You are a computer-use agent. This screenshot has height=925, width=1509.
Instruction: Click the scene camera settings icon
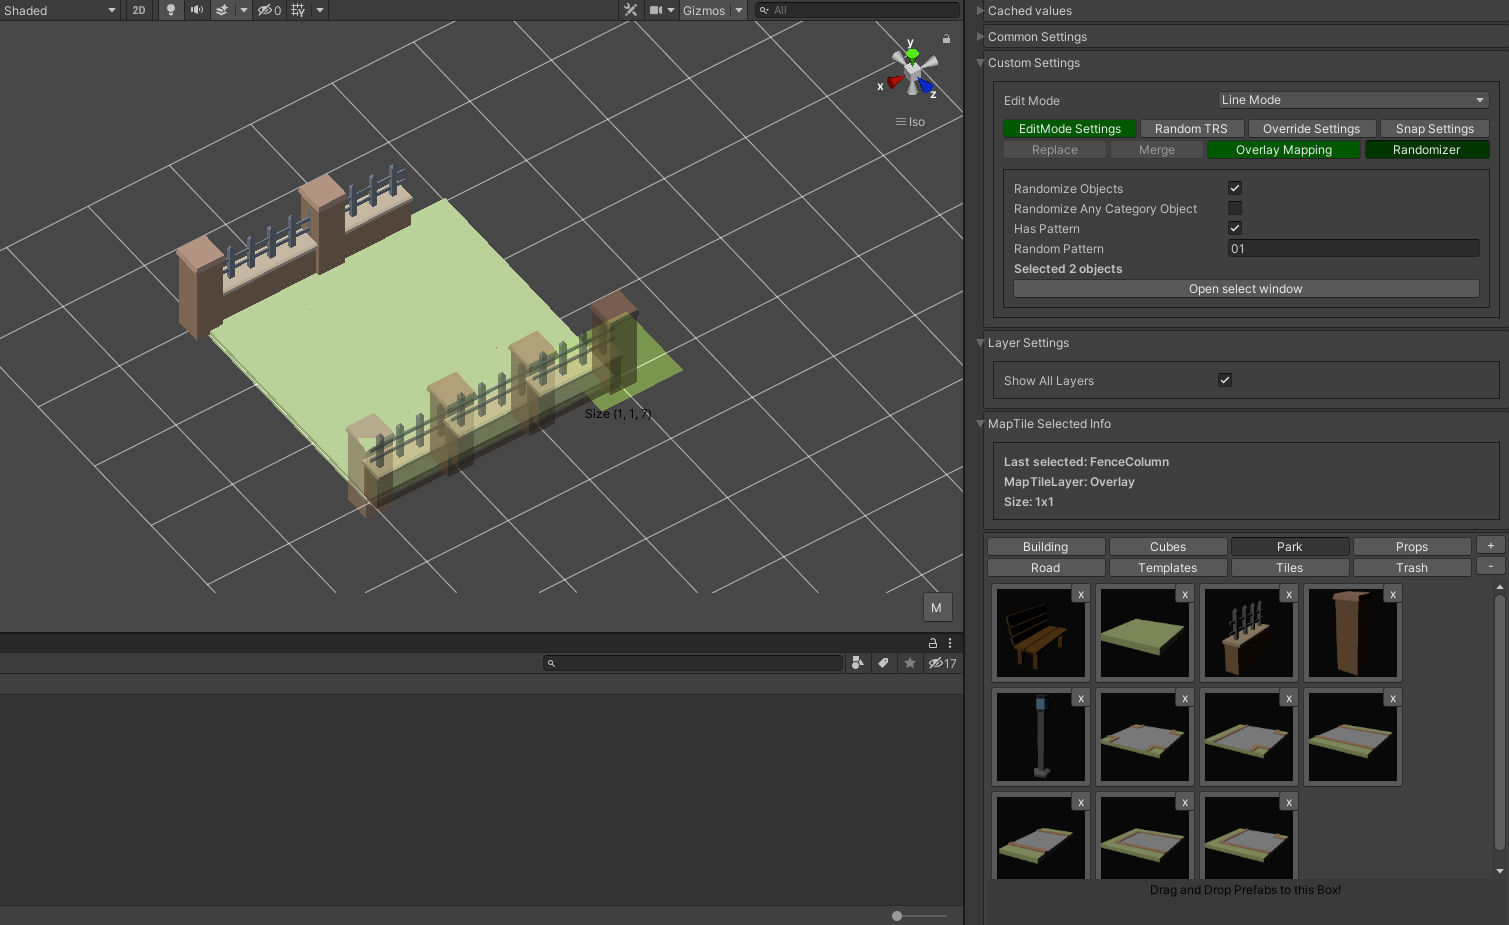[x=656, y=10]
